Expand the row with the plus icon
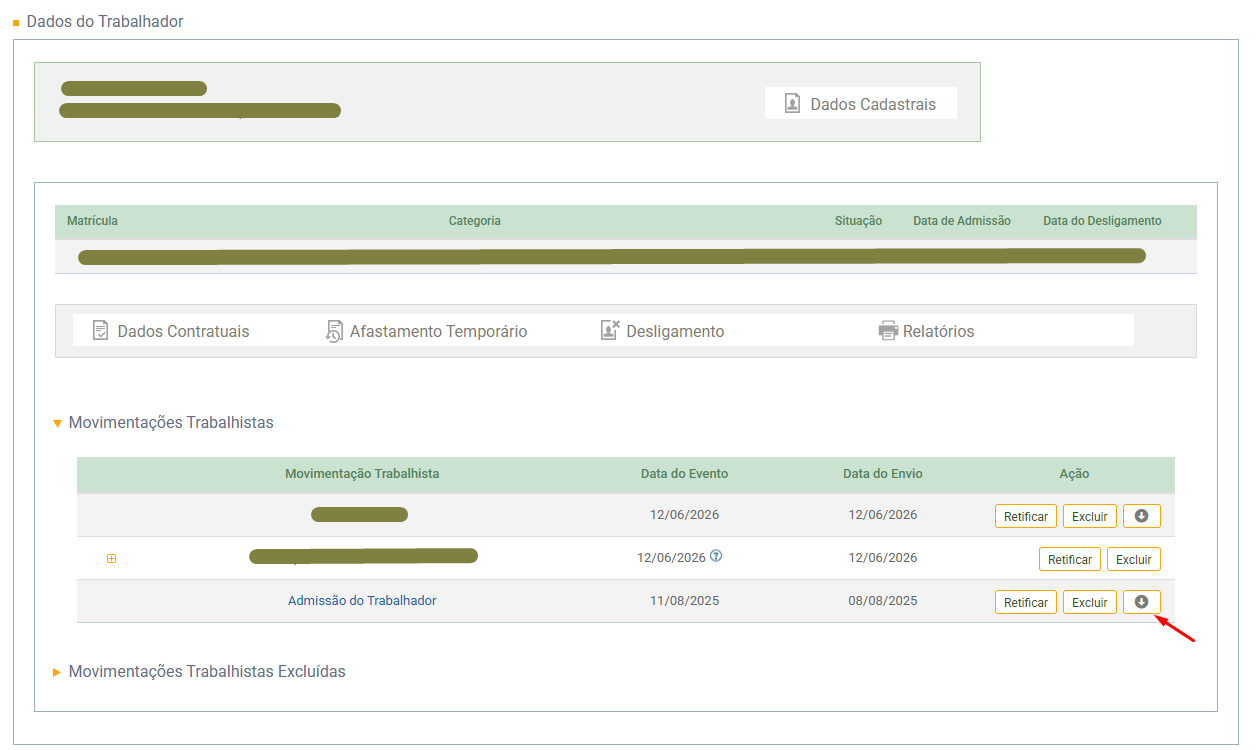Viewport: 1257px width, 750px height. (111, 558)
